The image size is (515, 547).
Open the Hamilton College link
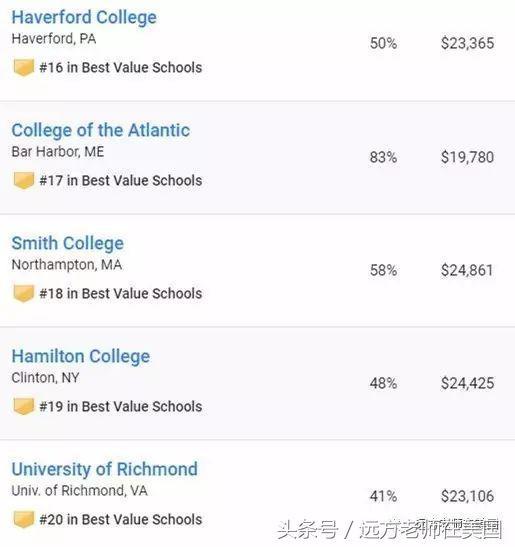tap(81, 357)
